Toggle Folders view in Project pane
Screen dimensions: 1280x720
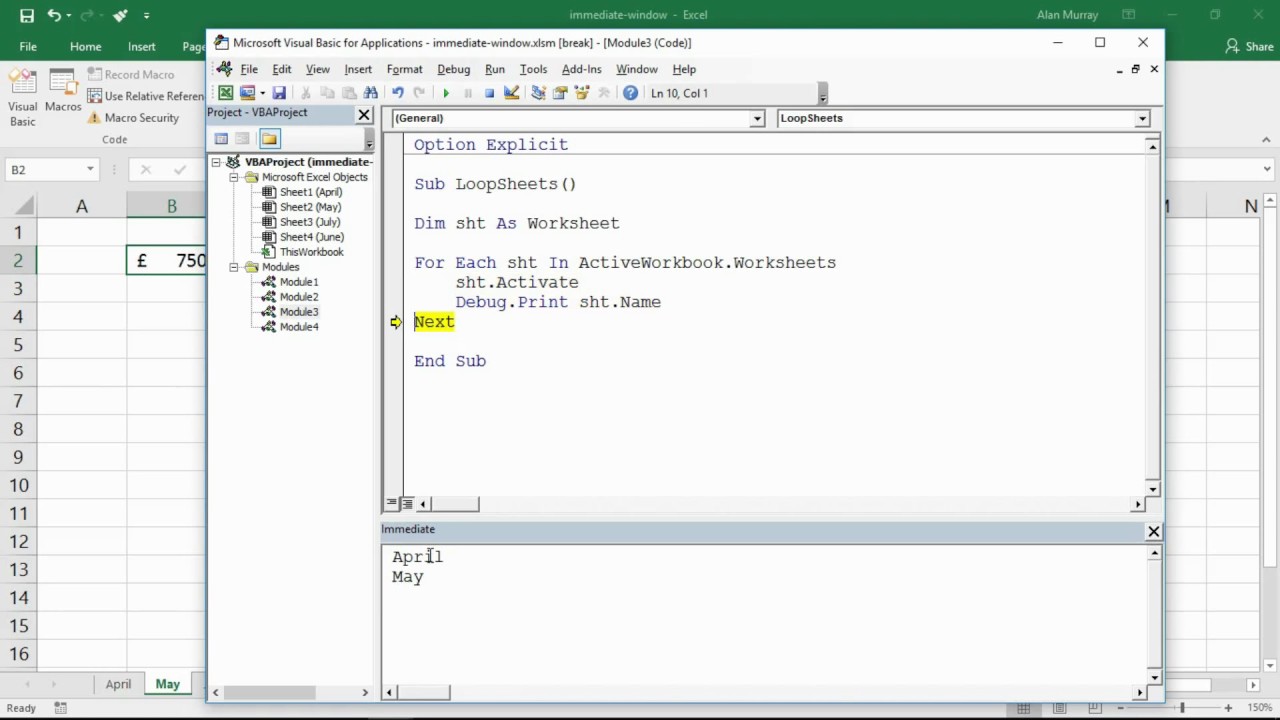click(x=269, y=139)
